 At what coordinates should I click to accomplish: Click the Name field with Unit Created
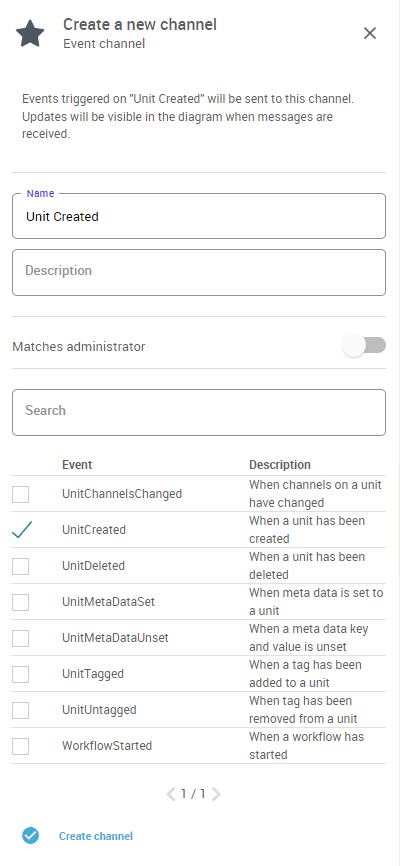199,216
